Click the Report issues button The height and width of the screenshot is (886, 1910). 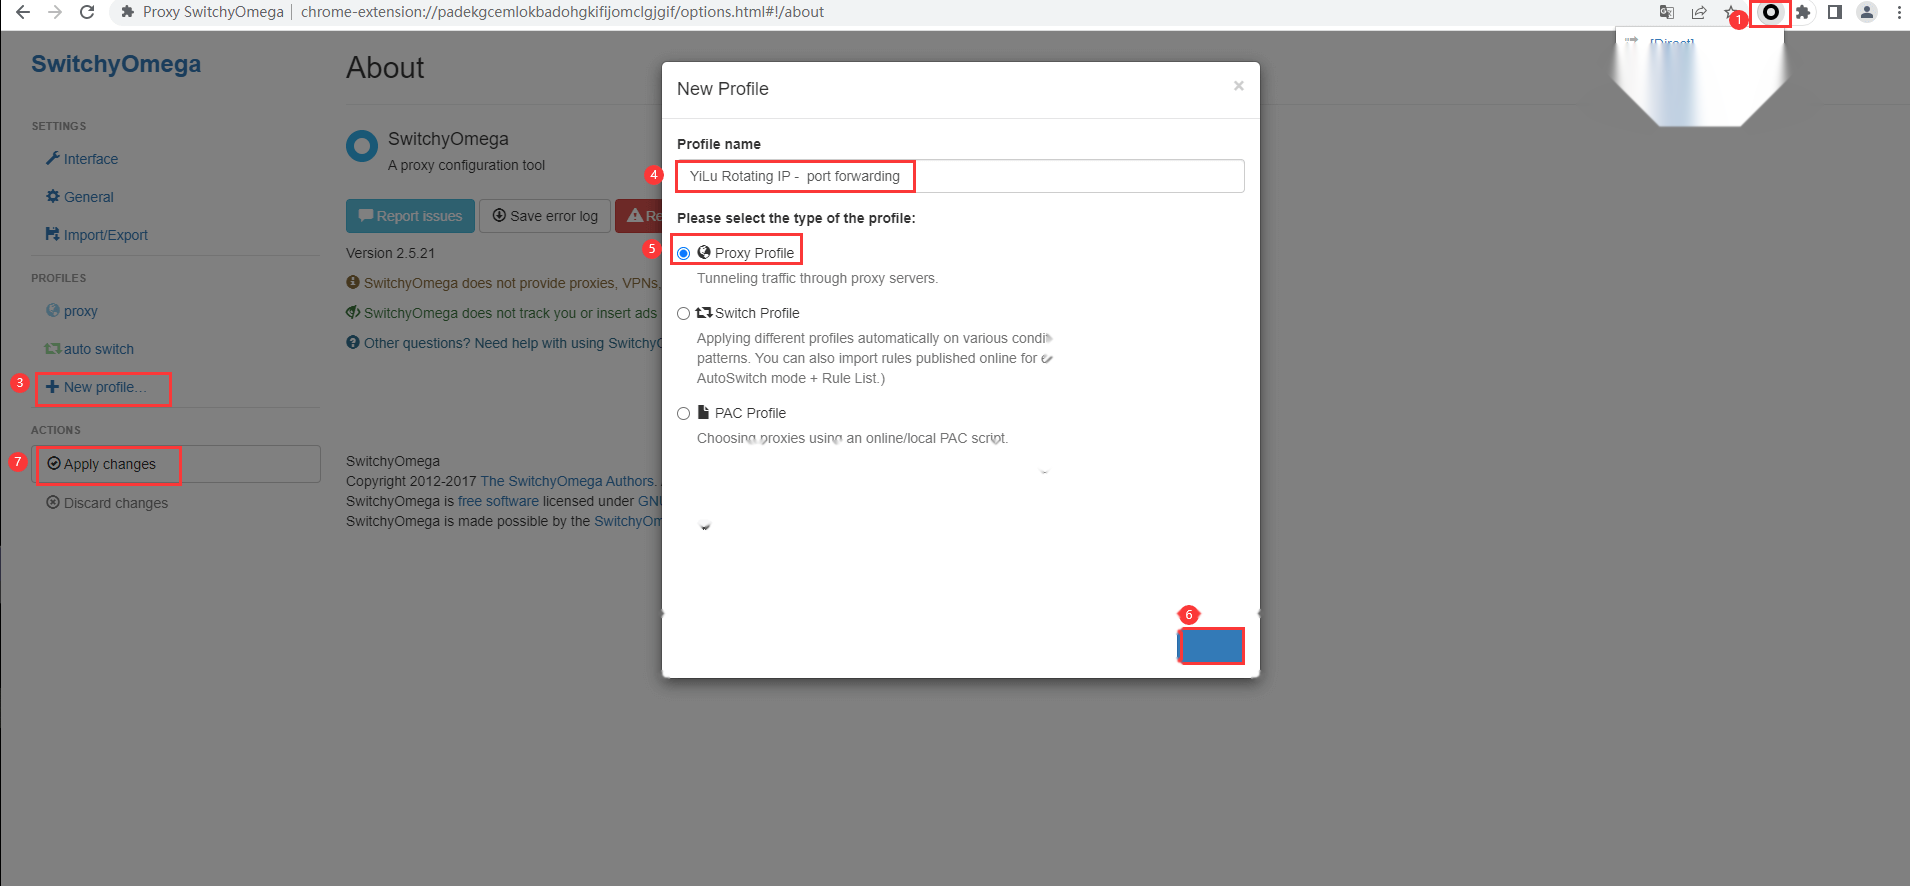410,216
